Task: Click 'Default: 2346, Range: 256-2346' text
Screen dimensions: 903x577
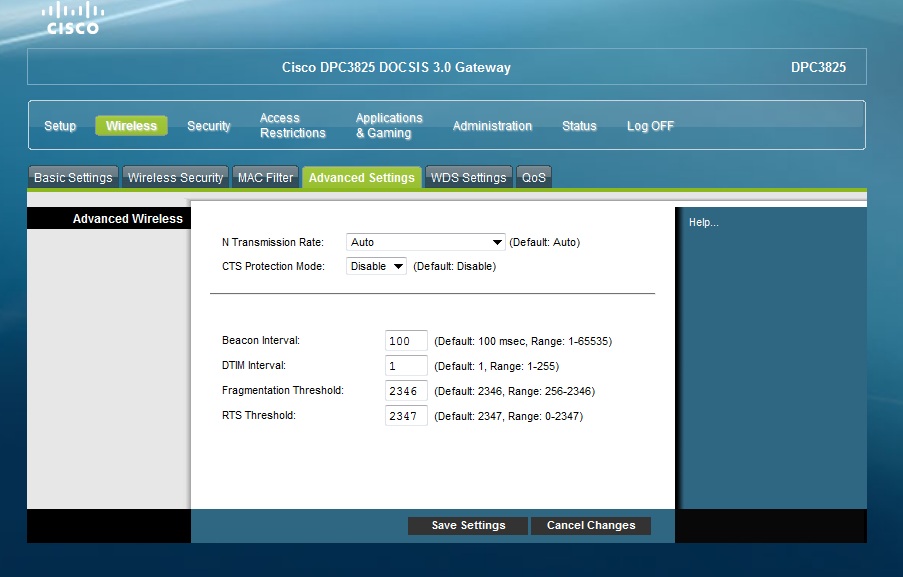Action: [514, 392]
